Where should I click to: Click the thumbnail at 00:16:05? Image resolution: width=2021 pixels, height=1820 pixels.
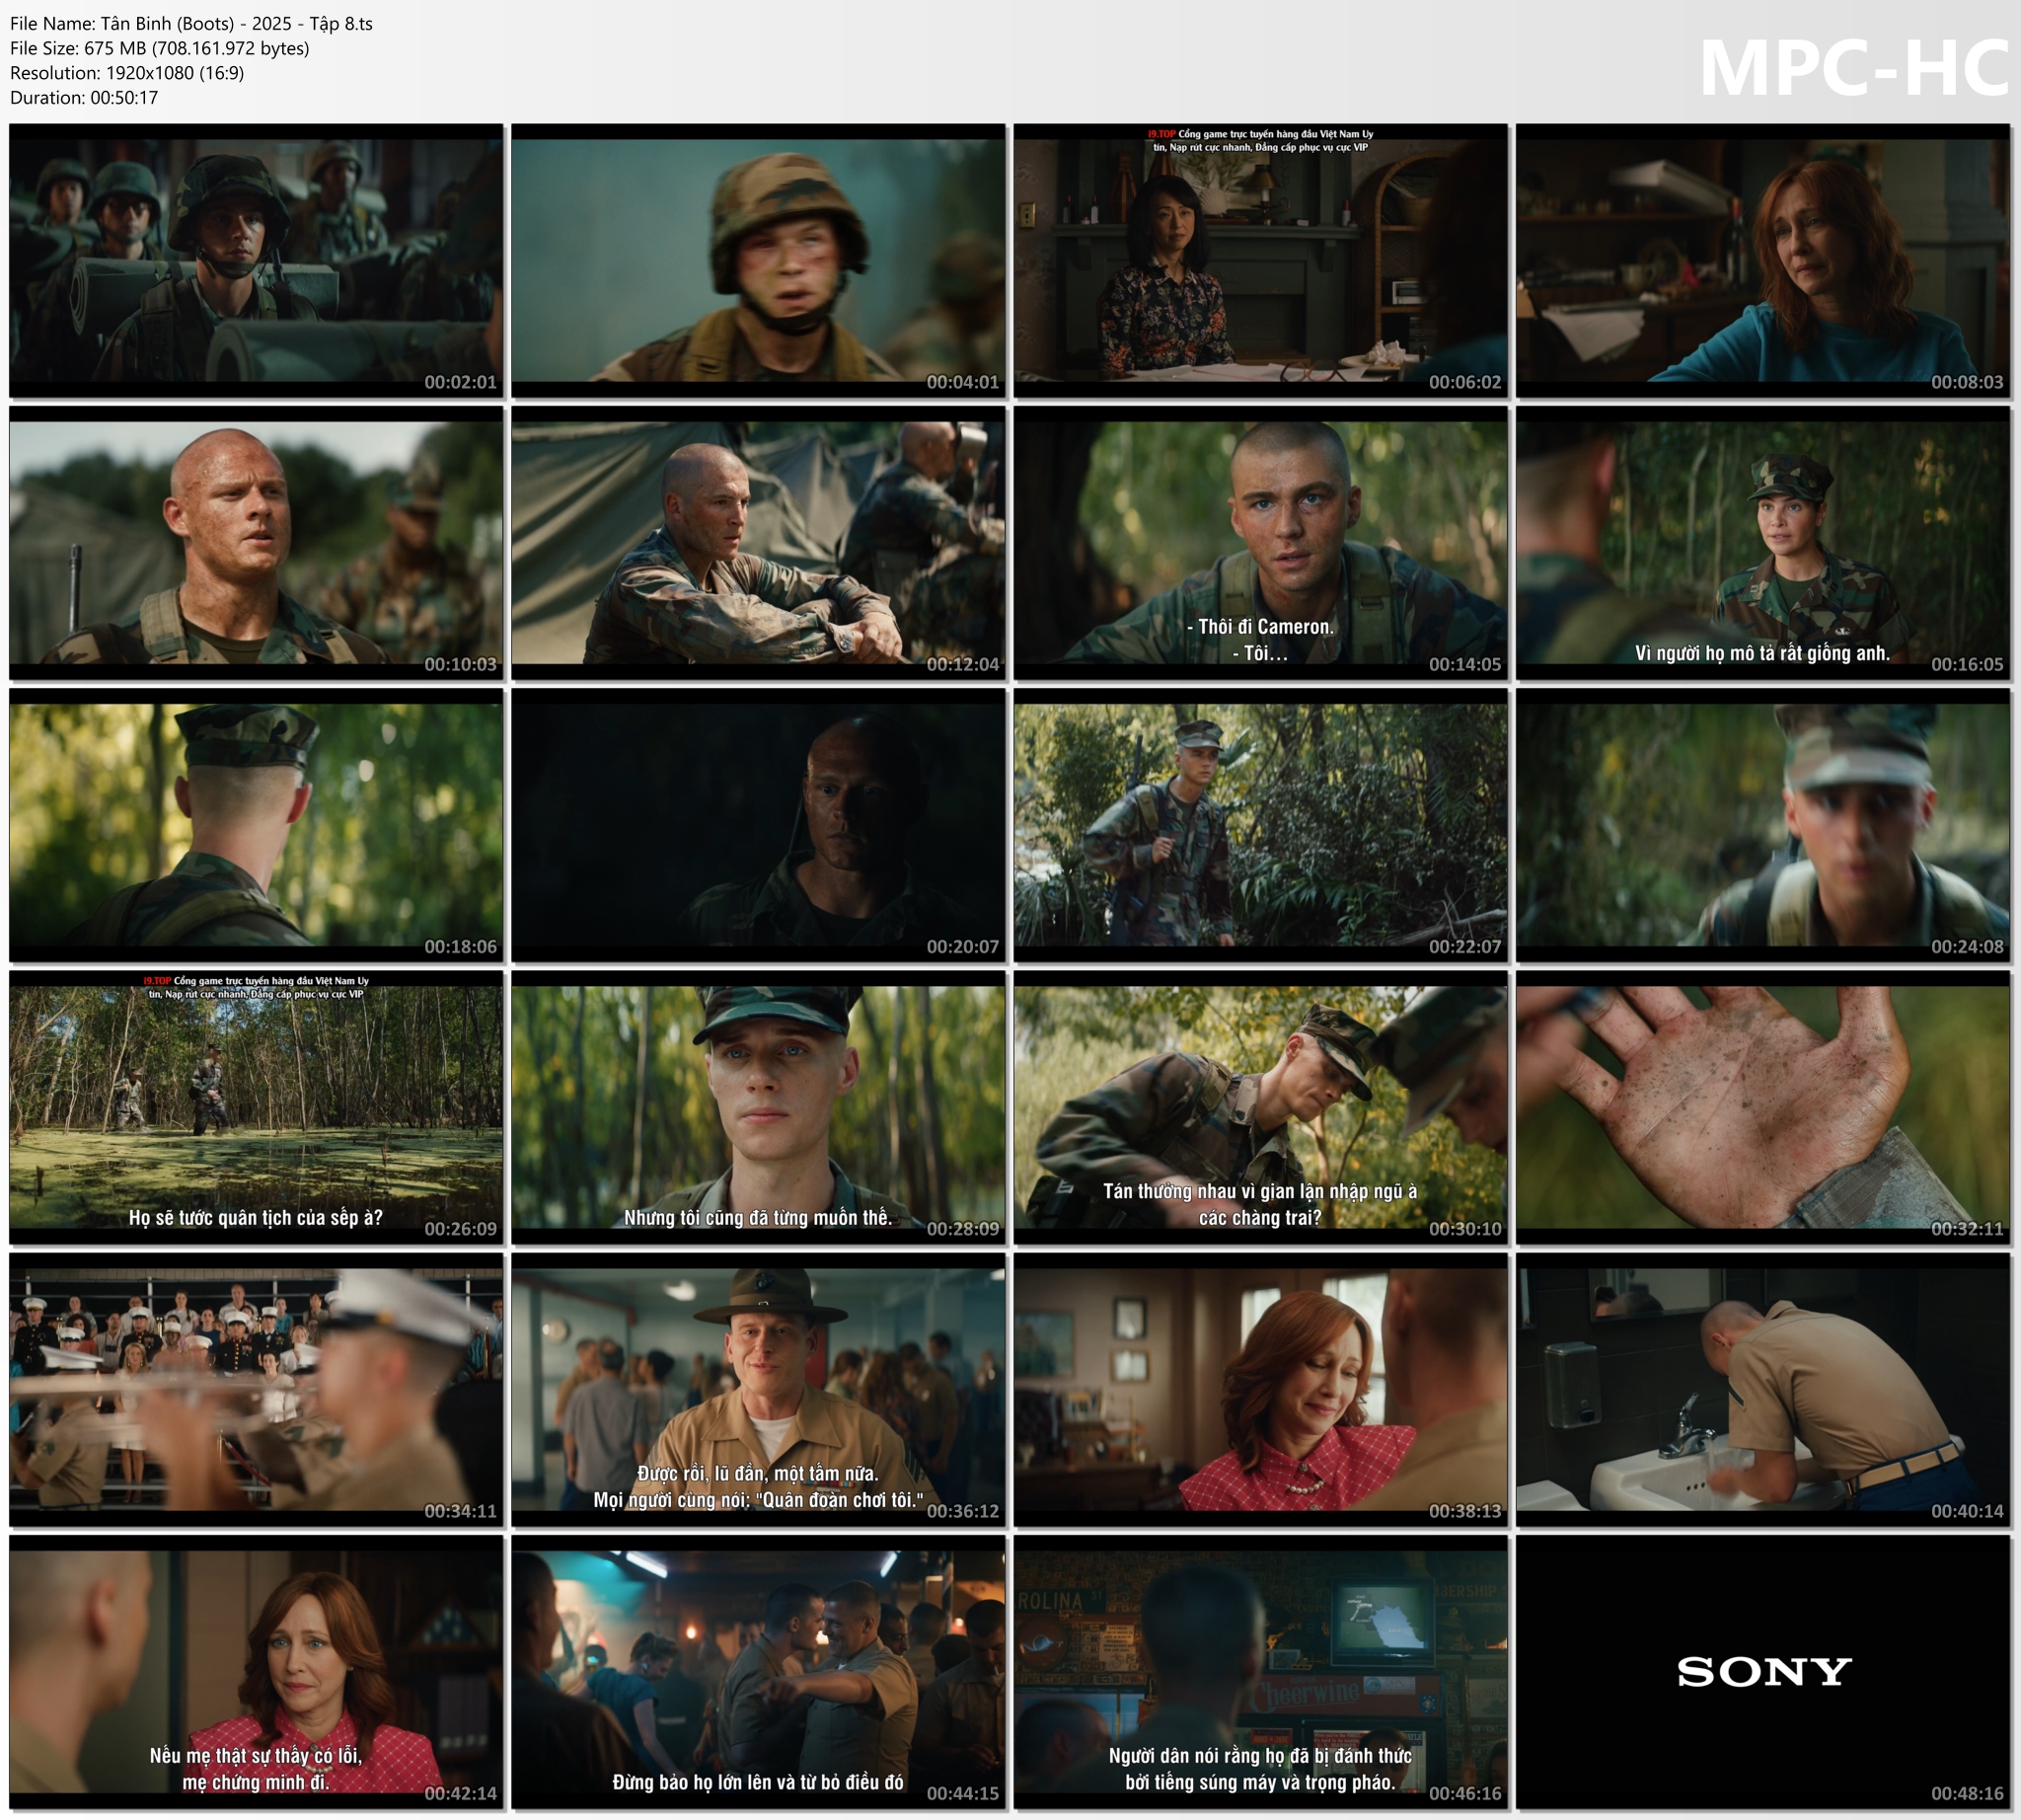[x=1762, y=542]
